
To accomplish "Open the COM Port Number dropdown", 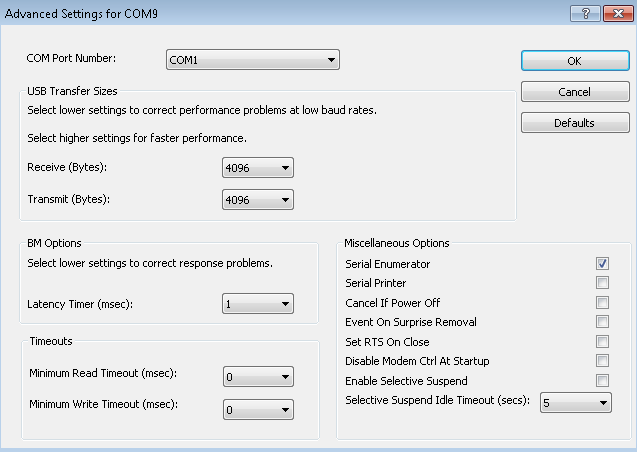I will (x=253, y=60).
